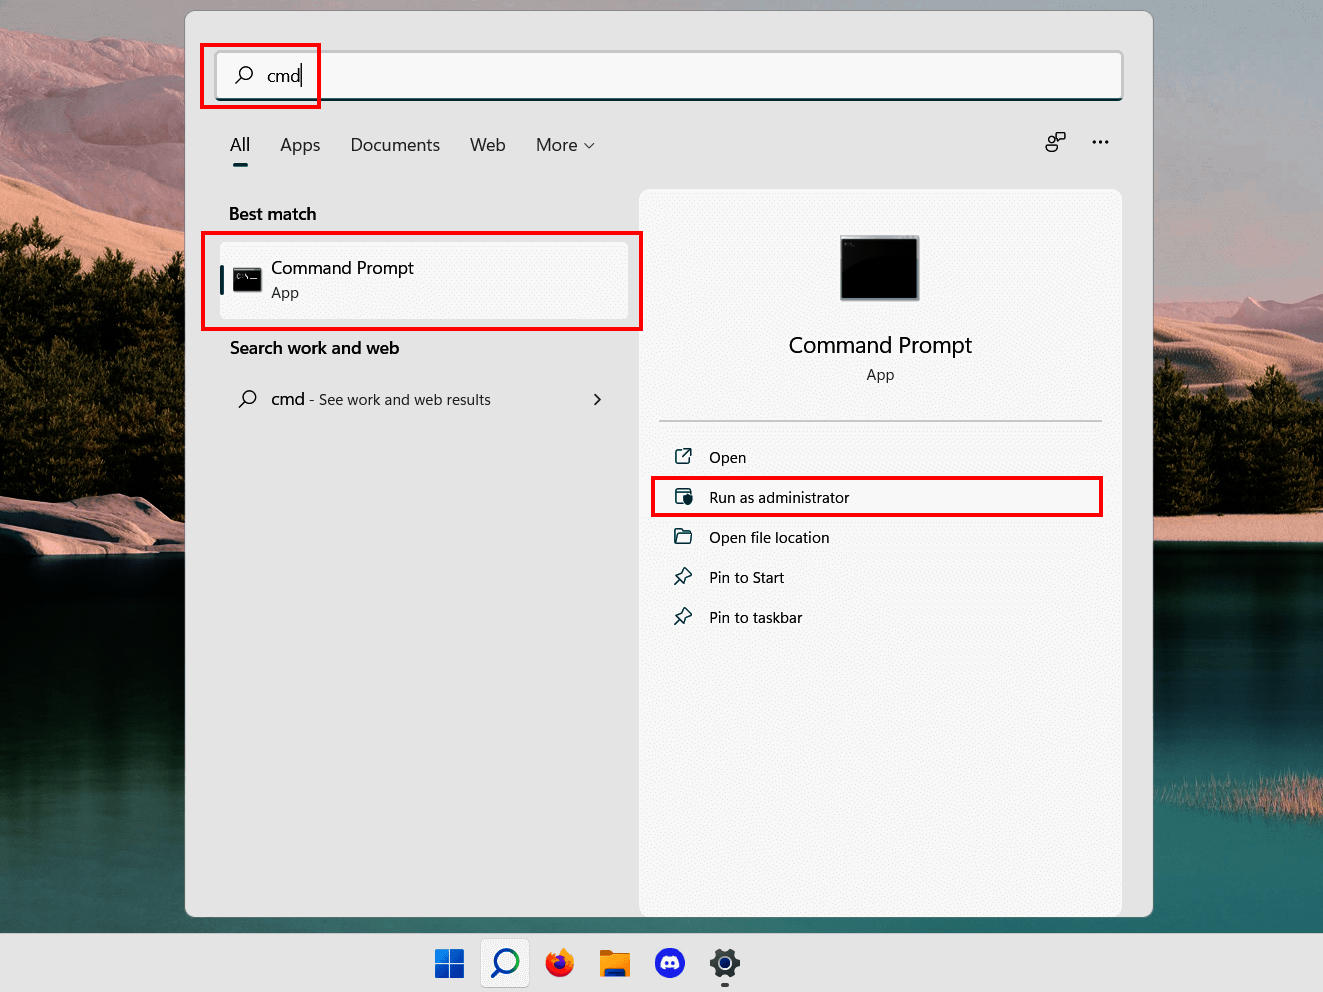Expand cmd work and web results chevron
The image size is (1323, 992).
point(597,399)
